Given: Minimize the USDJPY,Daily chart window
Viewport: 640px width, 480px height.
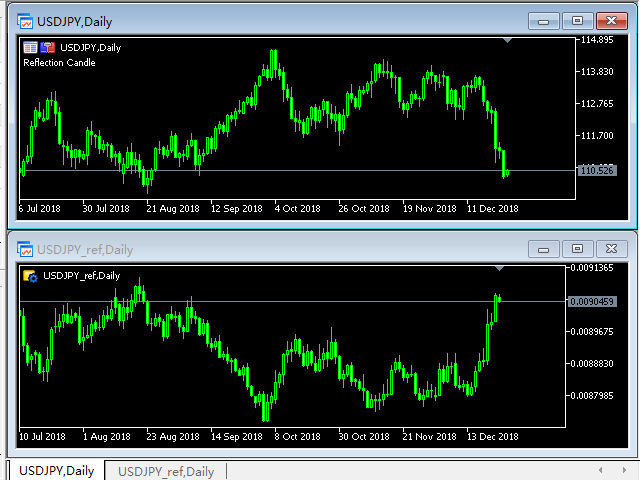Looking at the screenshot, I should pos(543,21).
